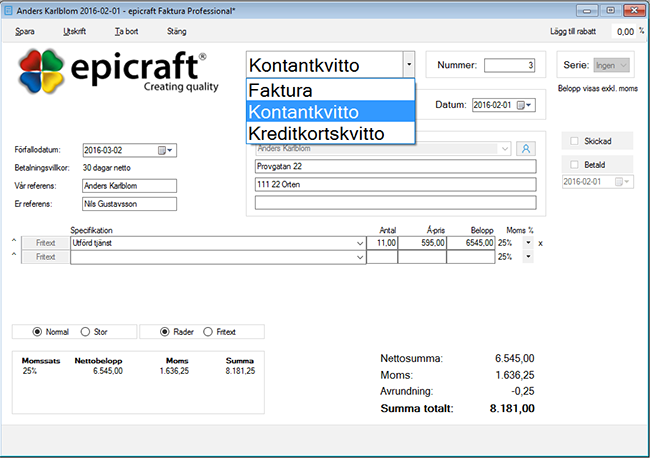Click the Momssats 25% table entry
650x458 pixels.
(30, 371)
